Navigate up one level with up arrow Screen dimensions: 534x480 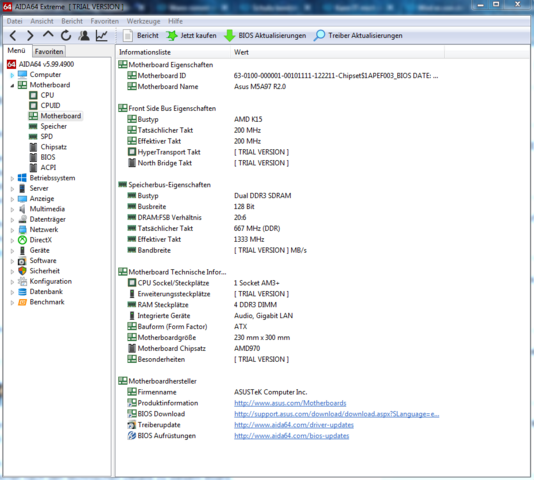tap(48, 35)
